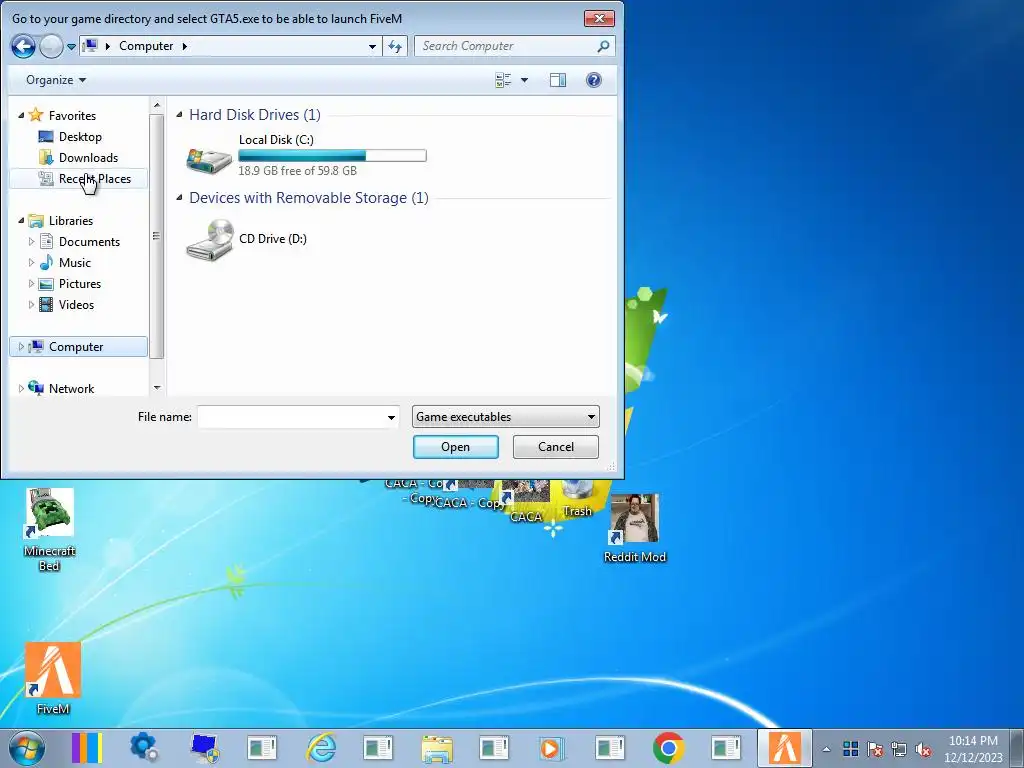Open the File name dropdown arrow
This screenshot has width=1024, height=768.
pyautogui.click(x=391, y=417)
